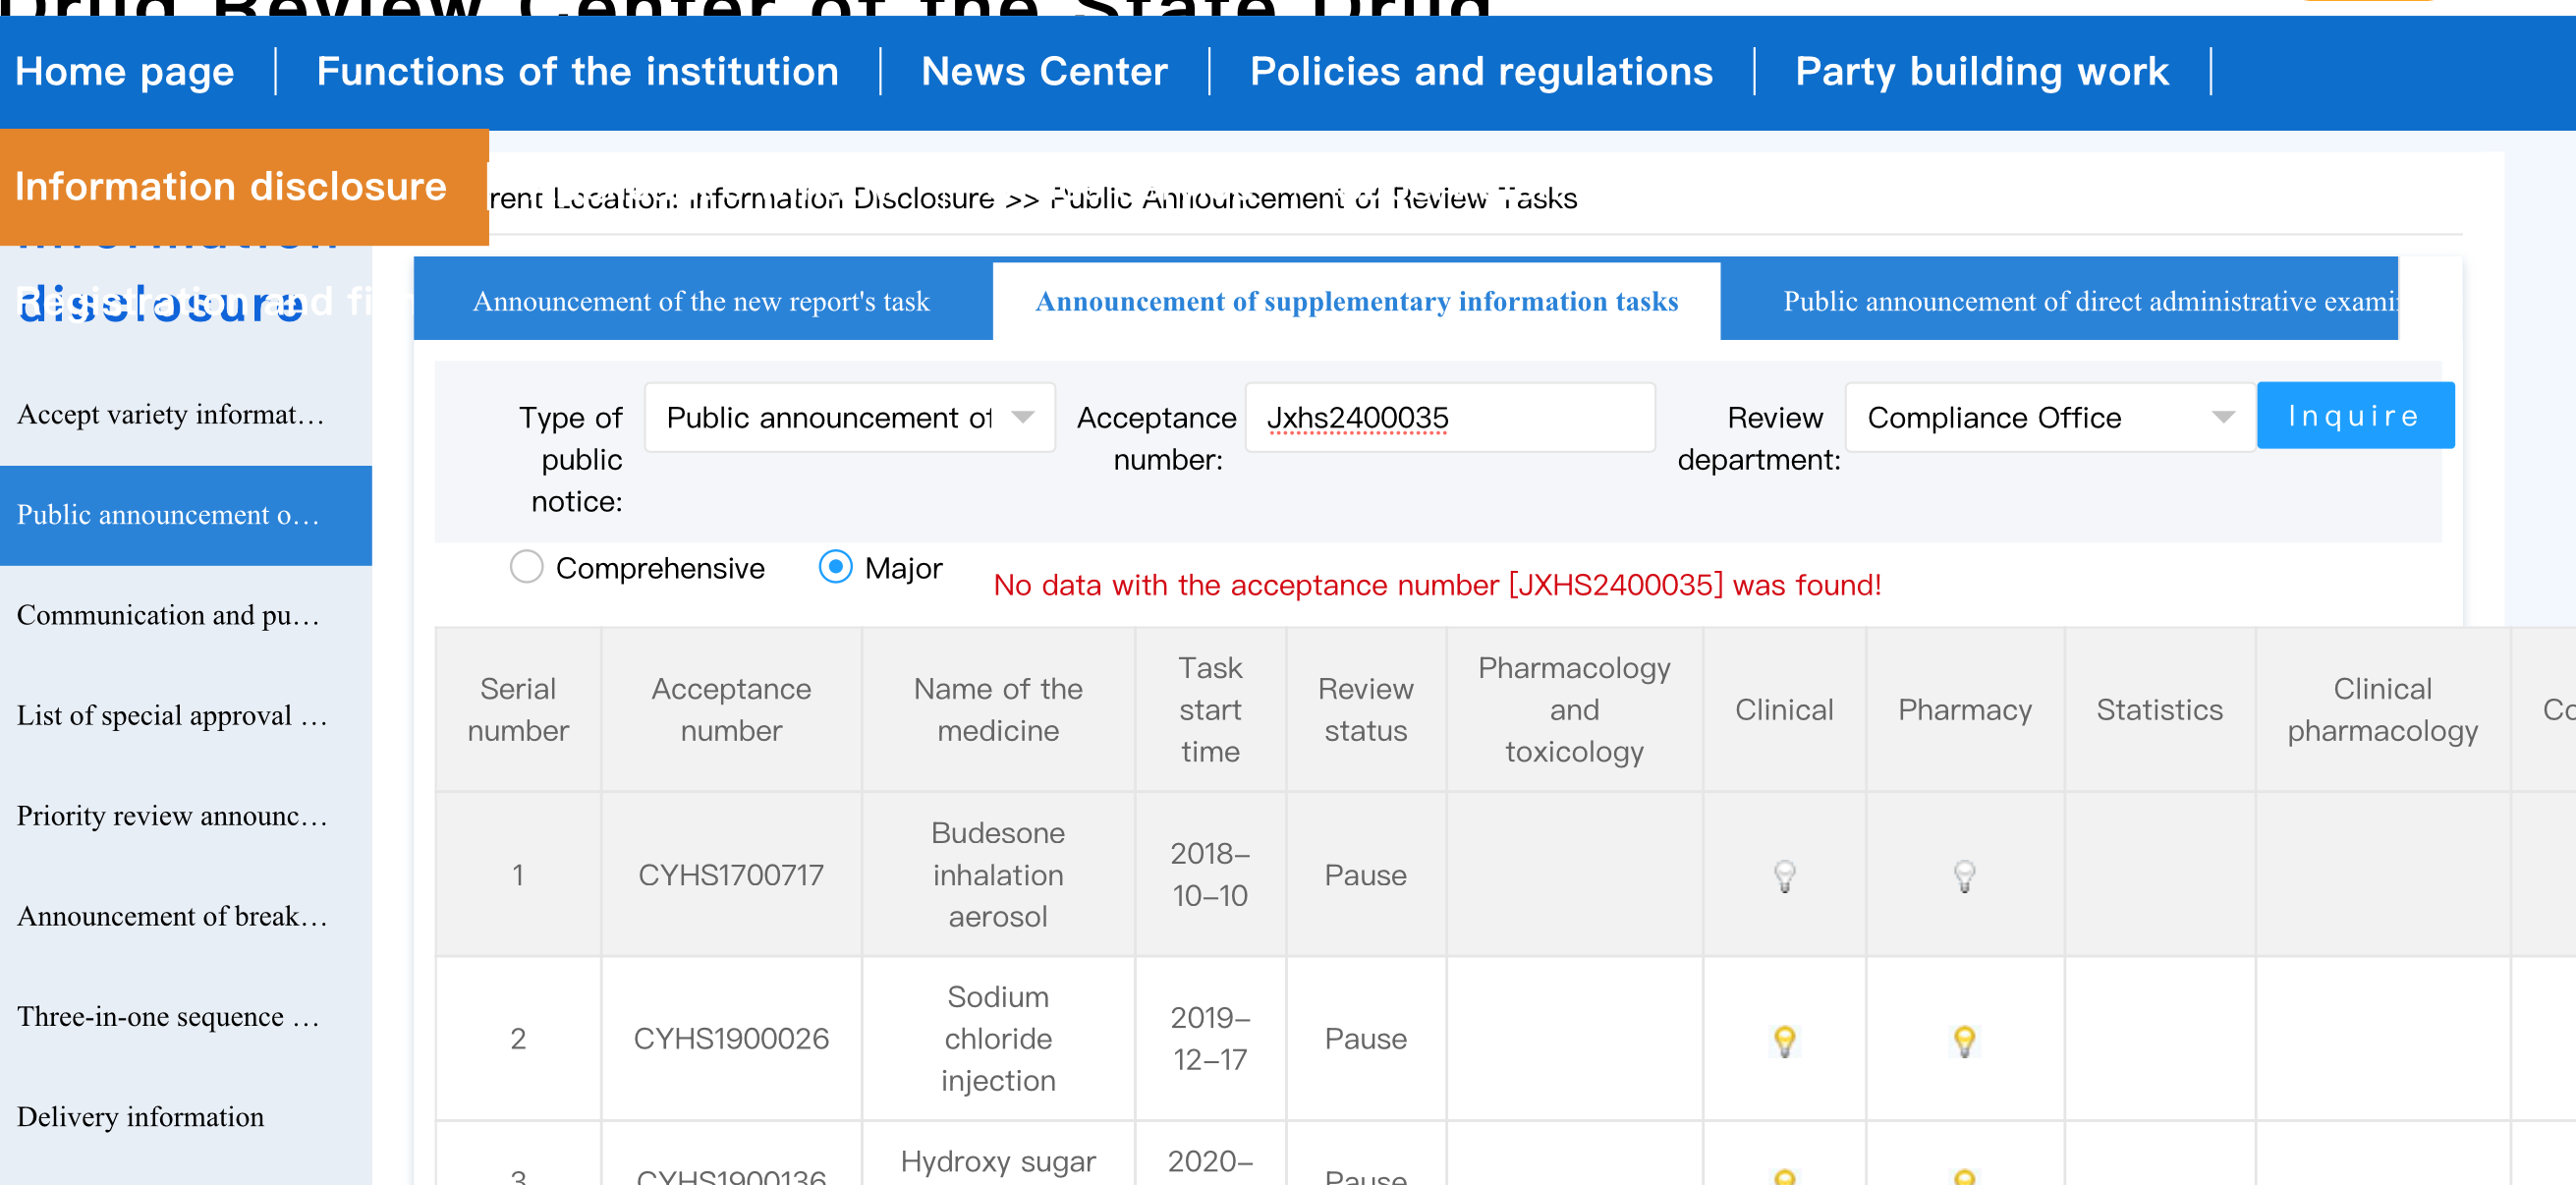2576x1185 pixels.
Task: Expand the Review department dropdown arrow
Action: [2222, 417]
